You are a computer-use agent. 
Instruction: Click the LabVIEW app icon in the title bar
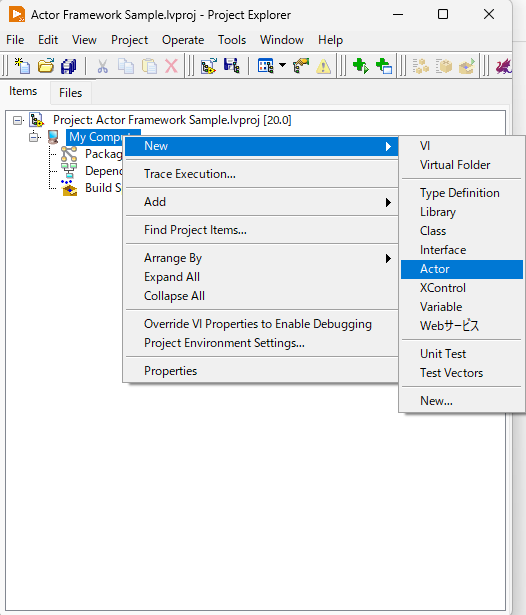(16, 15)
